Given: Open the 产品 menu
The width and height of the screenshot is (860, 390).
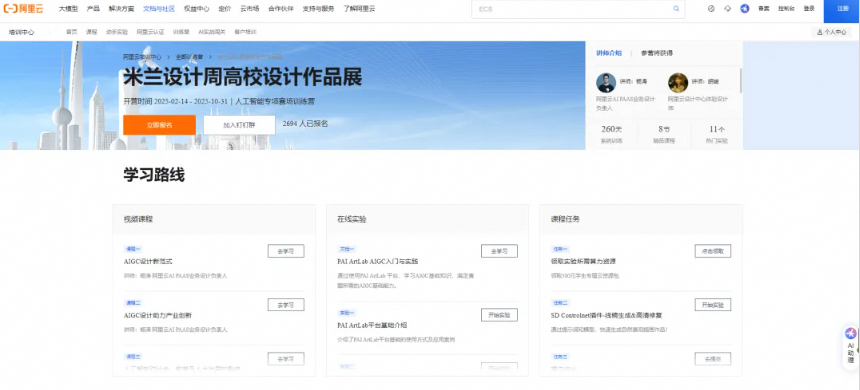Looking at the screenshot, I should click(x=93, y=9).
